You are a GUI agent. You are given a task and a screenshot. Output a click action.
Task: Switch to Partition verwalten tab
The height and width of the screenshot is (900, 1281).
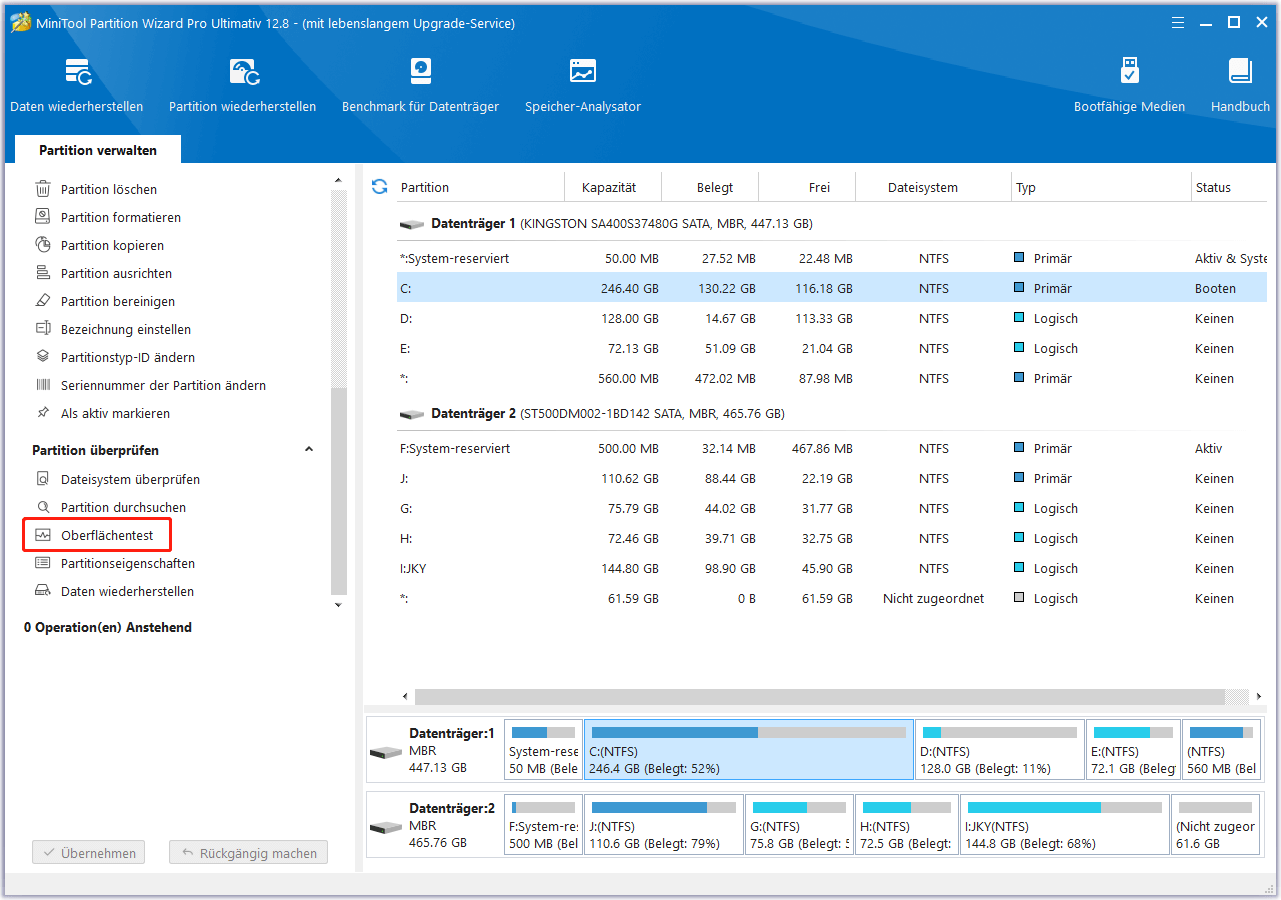click(x=98, y=150)
